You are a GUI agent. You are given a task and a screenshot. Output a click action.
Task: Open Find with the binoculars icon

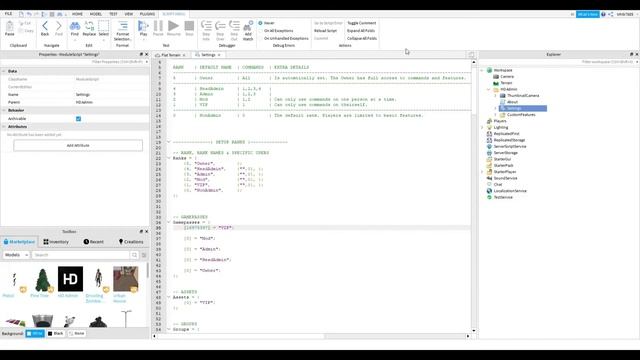click(x=75, y=27)
